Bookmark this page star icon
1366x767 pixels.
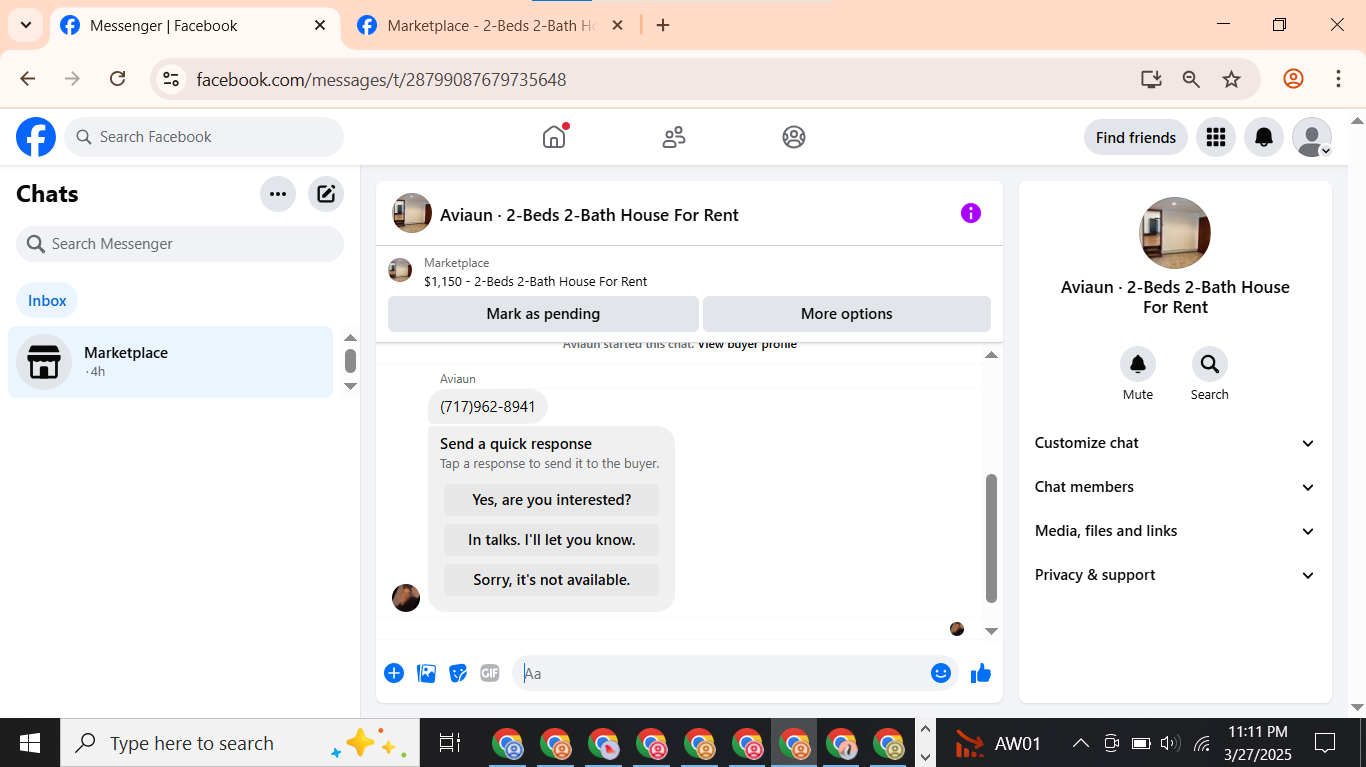coord(1232,79)
